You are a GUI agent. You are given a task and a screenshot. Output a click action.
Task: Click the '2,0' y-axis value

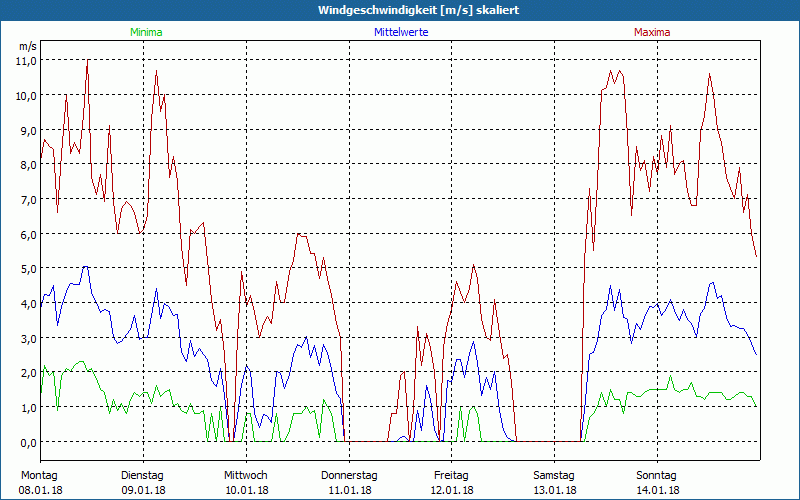click(29, 373)
